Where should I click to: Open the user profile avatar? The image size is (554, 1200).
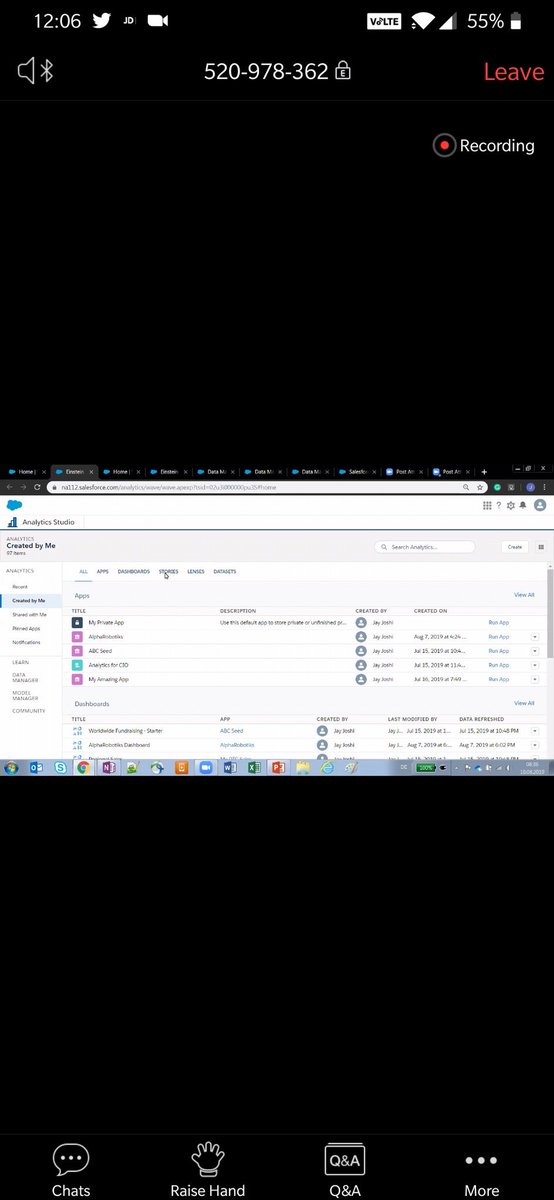(540, 505)
